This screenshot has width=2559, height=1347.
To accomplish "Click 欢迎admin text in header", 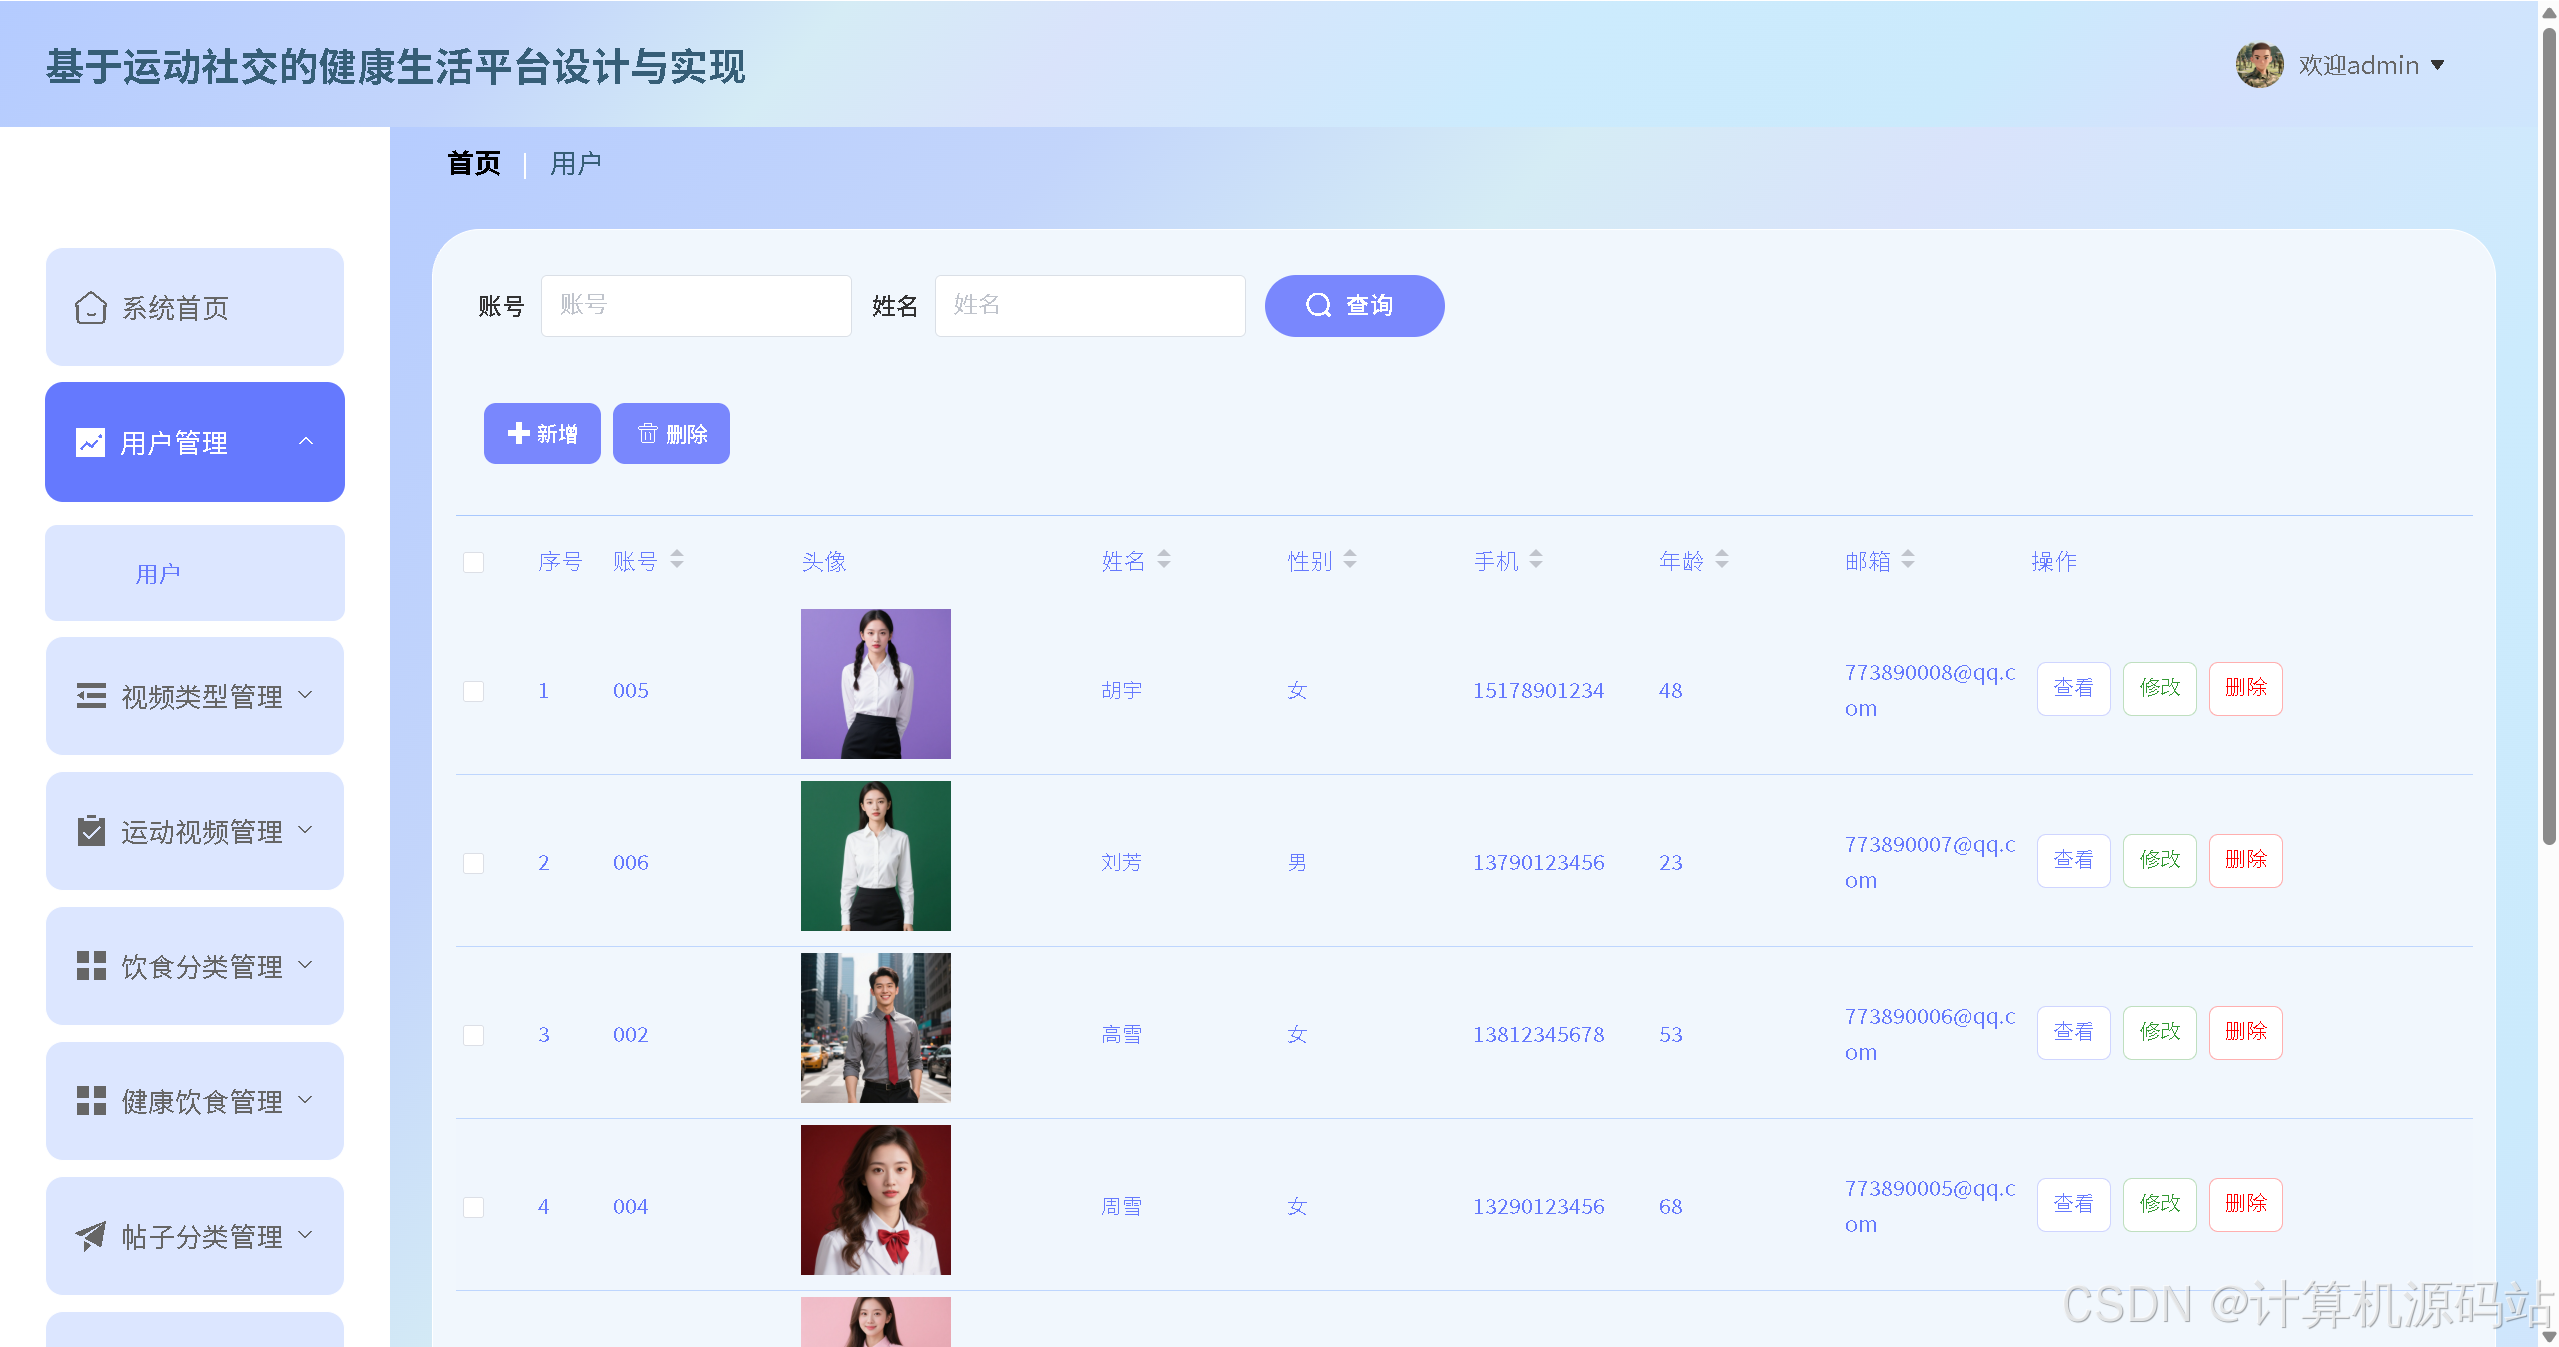I will pyautogui.click(x=2358, y=65).
